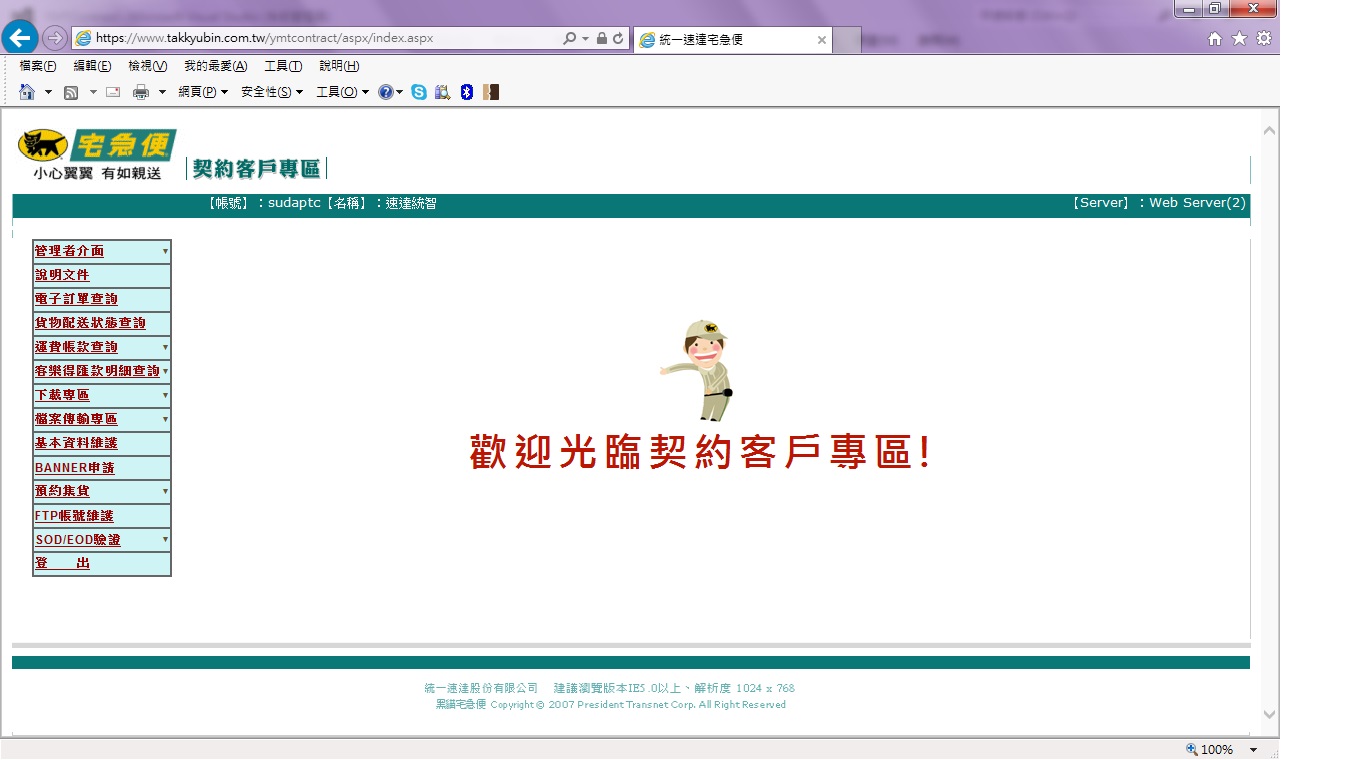Open the Skype toolbar icon
Viewport: 1366px width, 760px height.
click(419, 92)
